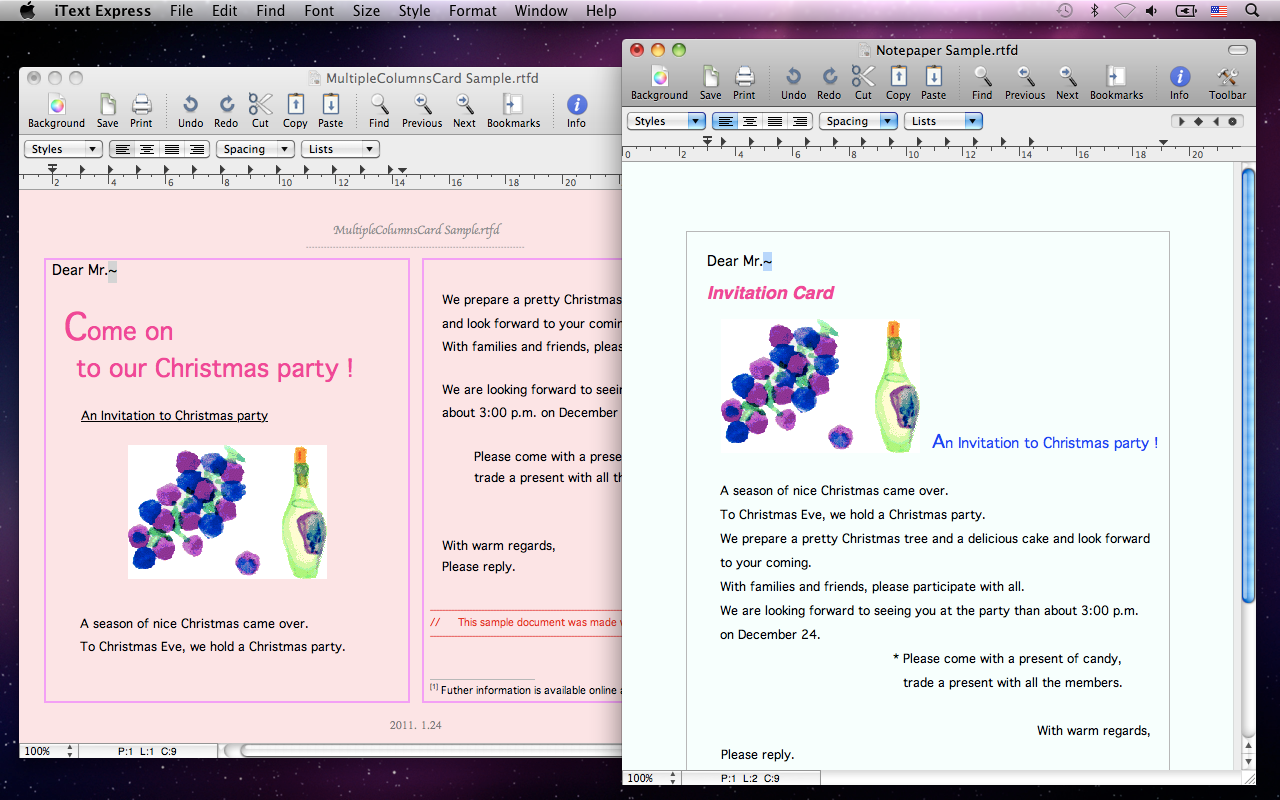The image size is (1280, 800).
Task: Toggle left alignment in Notepaper Sample window
Action: point(725,121)
